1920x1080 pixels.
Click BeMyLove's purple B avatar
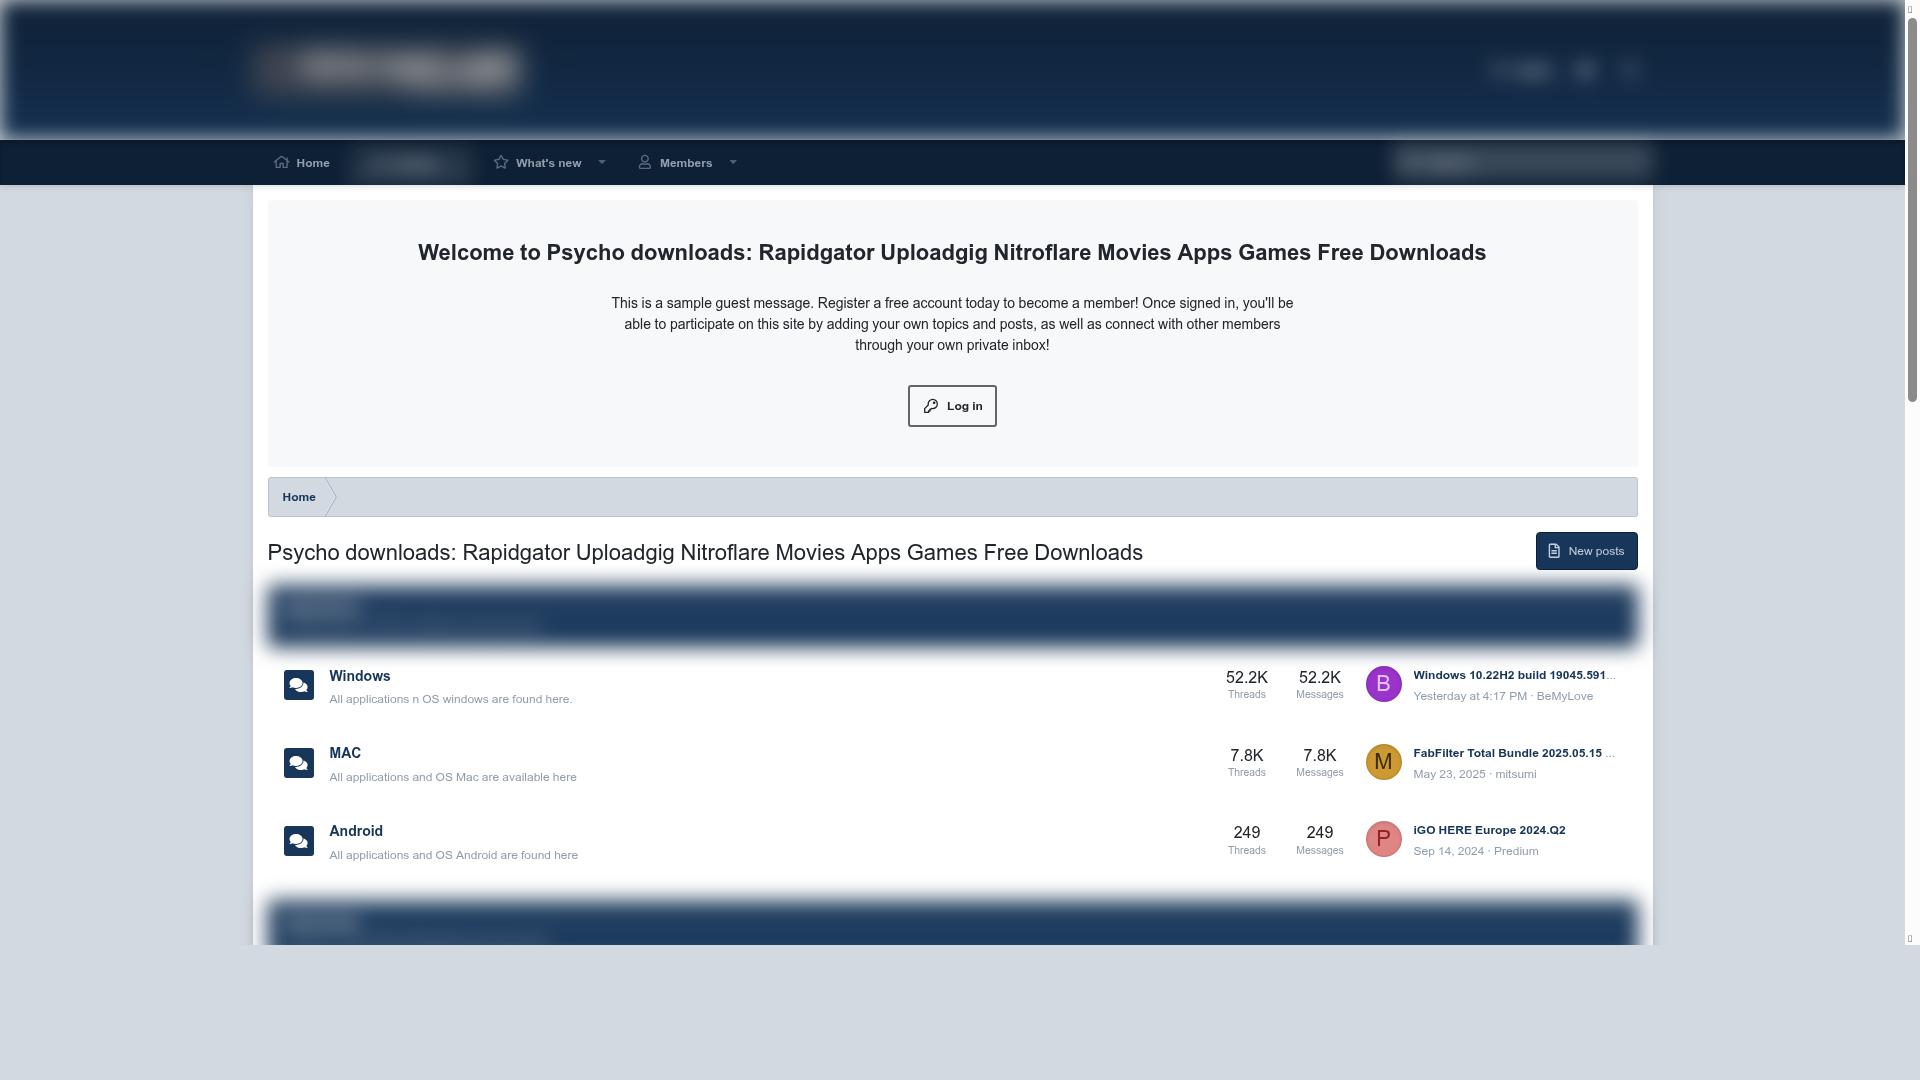point(1383,684)
